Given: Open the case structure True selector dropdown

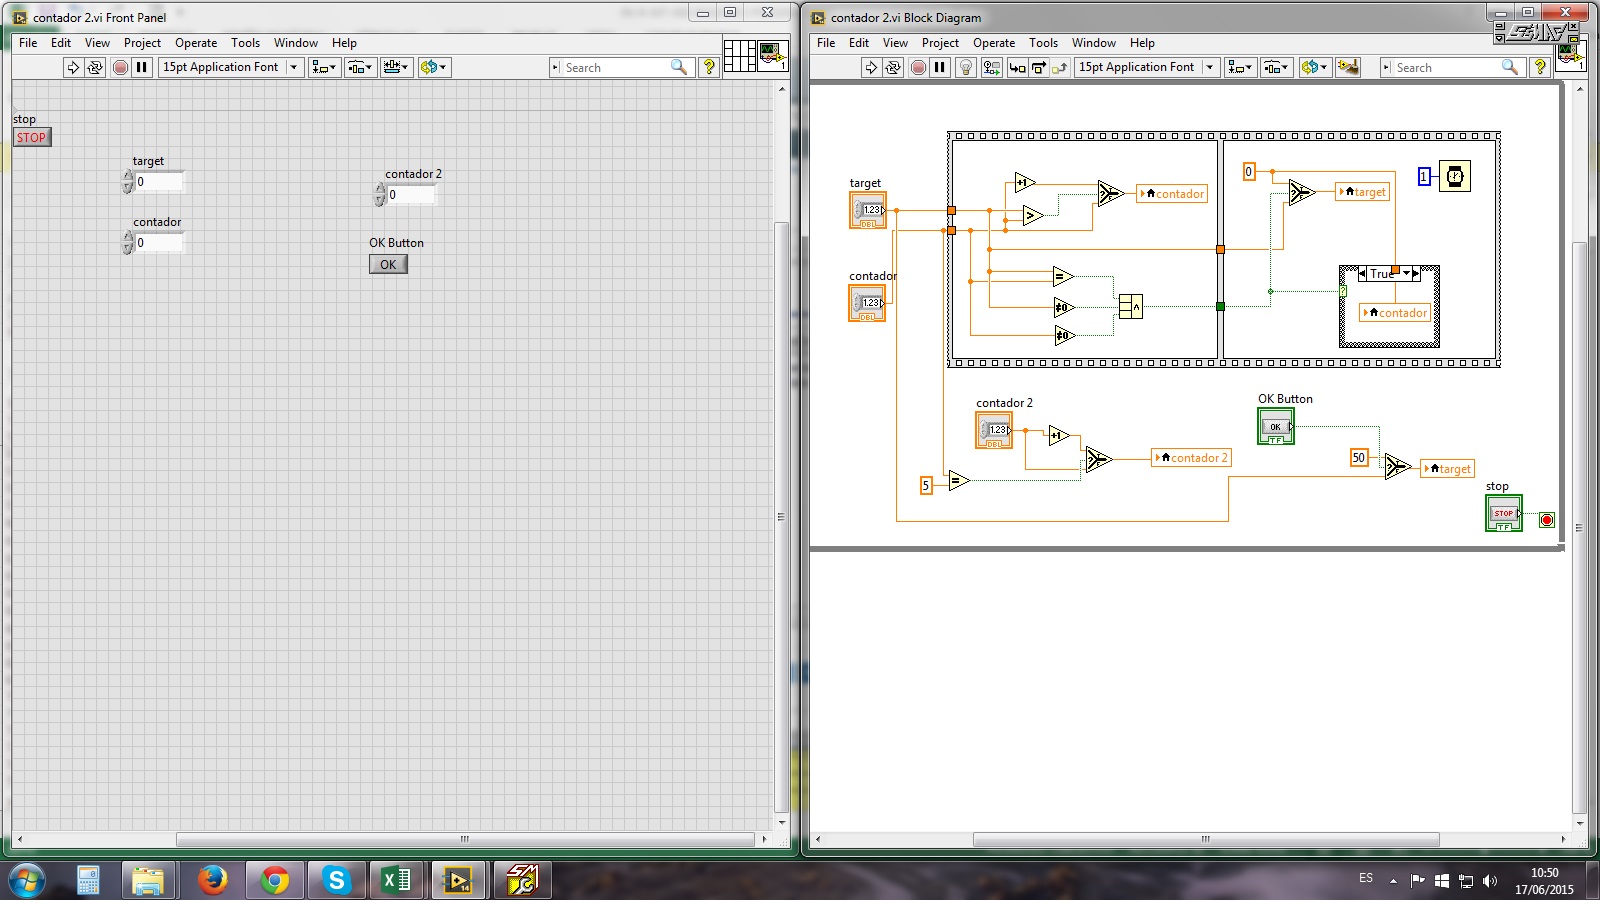Looking at the screenshot, I should tap(1406, 274).
